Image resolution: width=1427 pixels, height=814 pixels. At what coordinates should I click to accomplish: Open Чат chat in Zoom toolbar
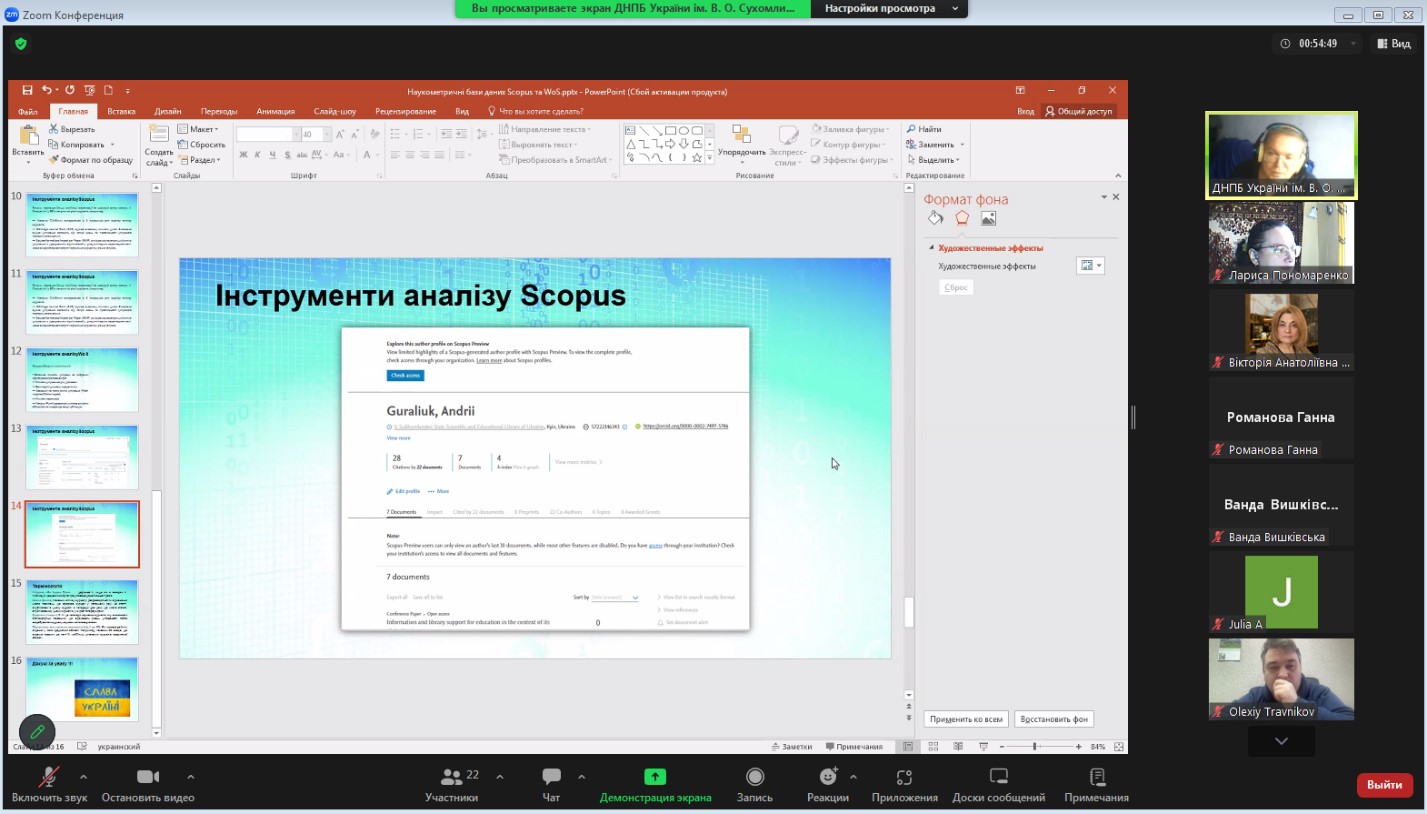click(x=551, y=784)
